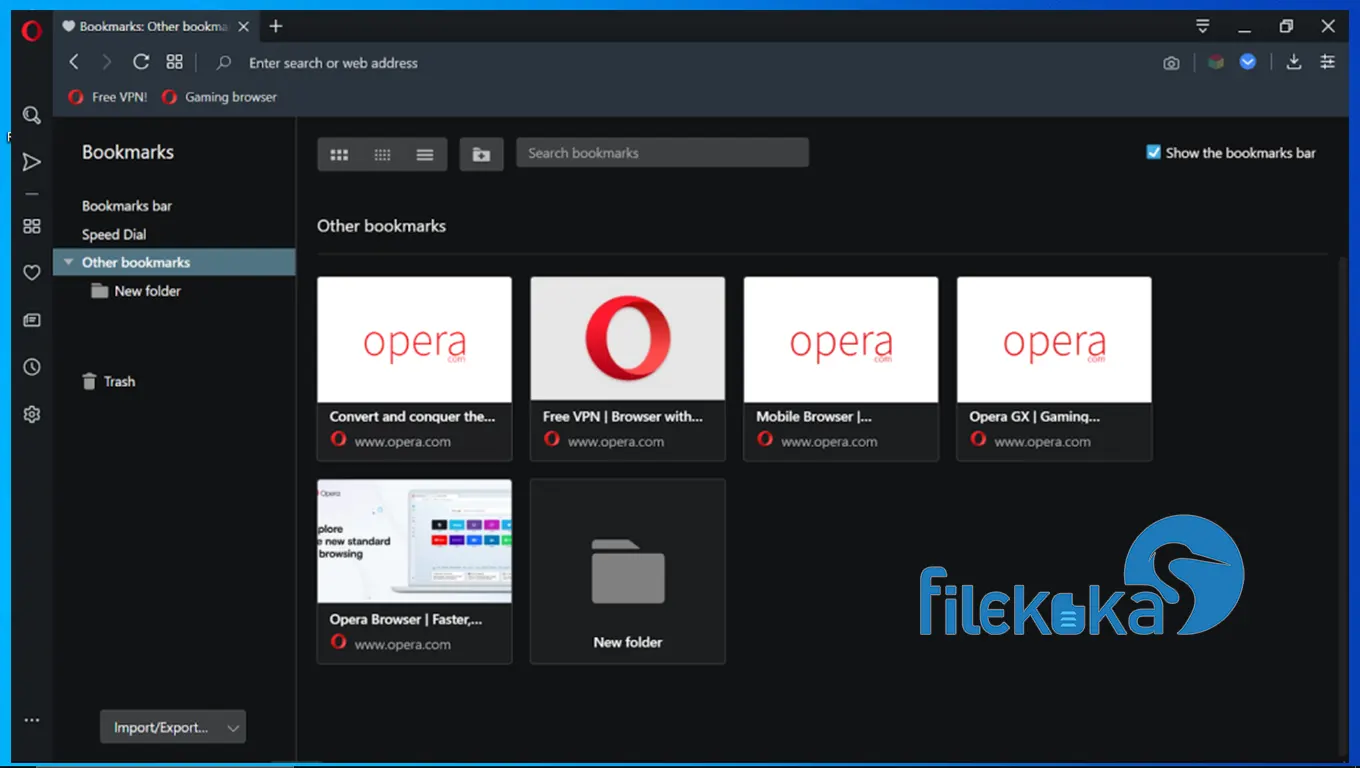Open Settings via sidebar gear icon
The height and width of the screenshot is (768, 1360).
pos(32,414)
